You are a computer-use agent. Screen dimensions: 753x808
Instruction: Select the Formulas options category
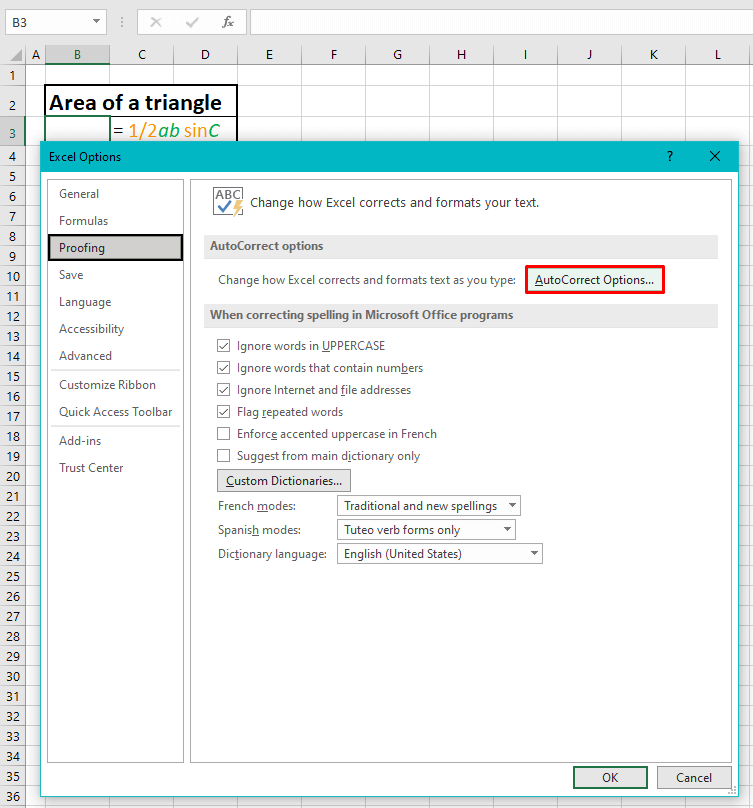(x=115, y=221)
